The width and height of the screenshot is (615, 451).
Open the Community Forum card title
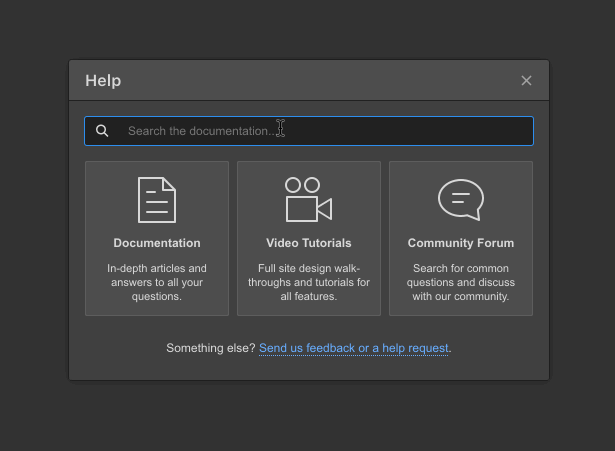(461, 243)
